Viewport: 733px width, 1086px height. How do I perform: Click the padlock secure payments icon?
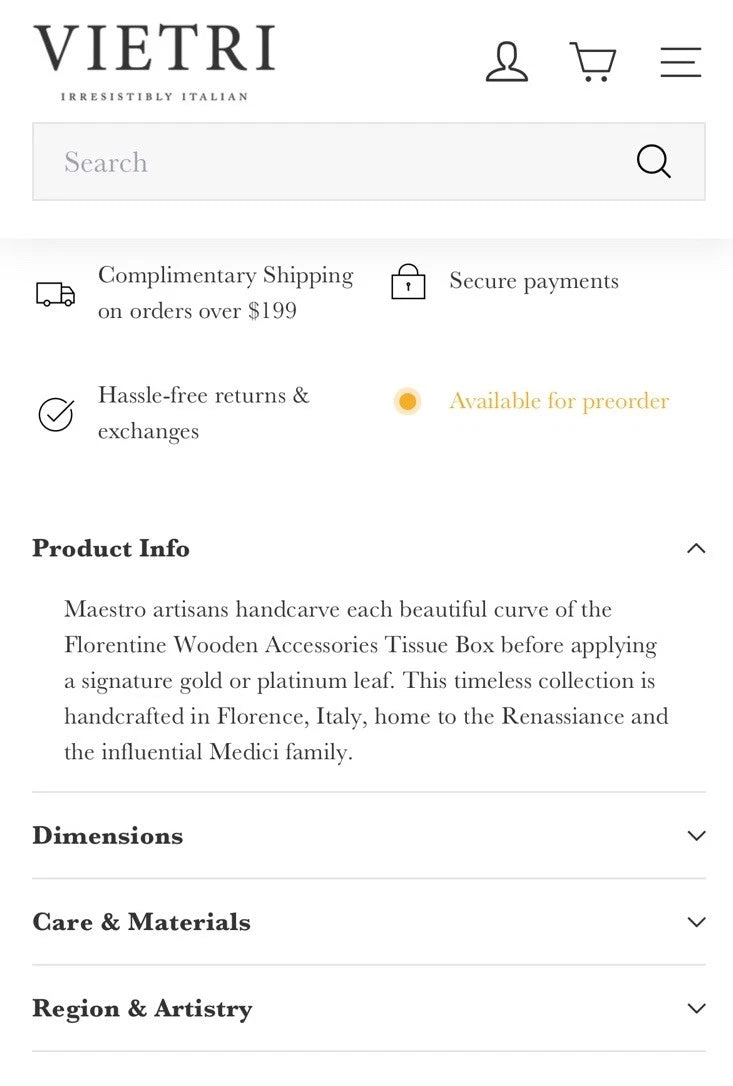pos(408,283)
